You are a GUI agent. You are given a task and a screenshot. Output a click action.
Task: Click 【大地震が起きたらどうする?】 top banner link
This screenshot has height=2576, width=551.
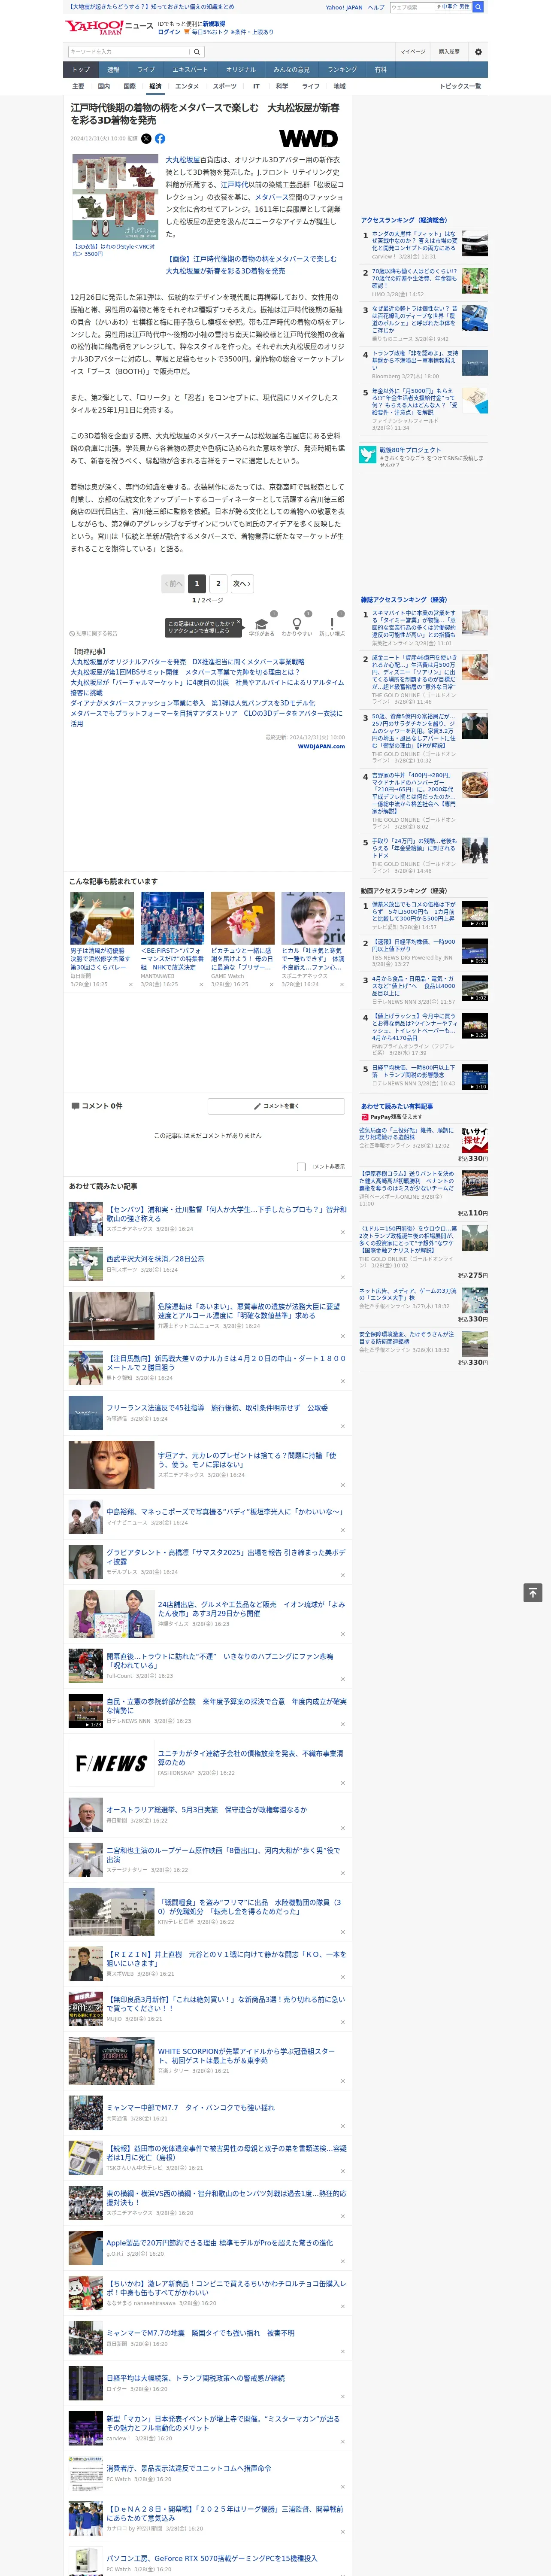(151, 7)
